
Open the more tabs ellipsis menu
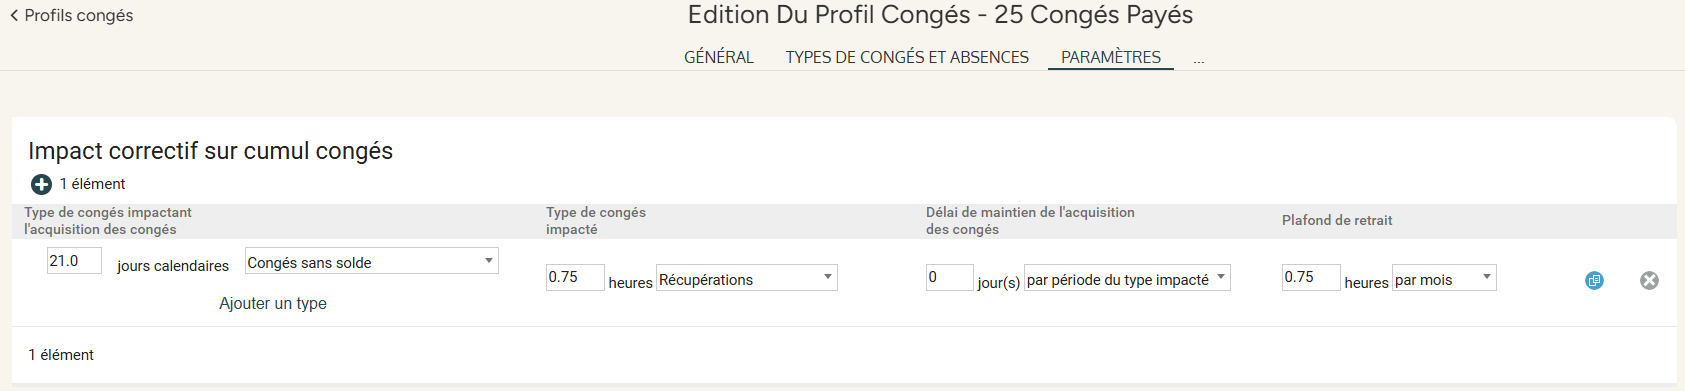pyautogui.click(x=1198, y=60)
